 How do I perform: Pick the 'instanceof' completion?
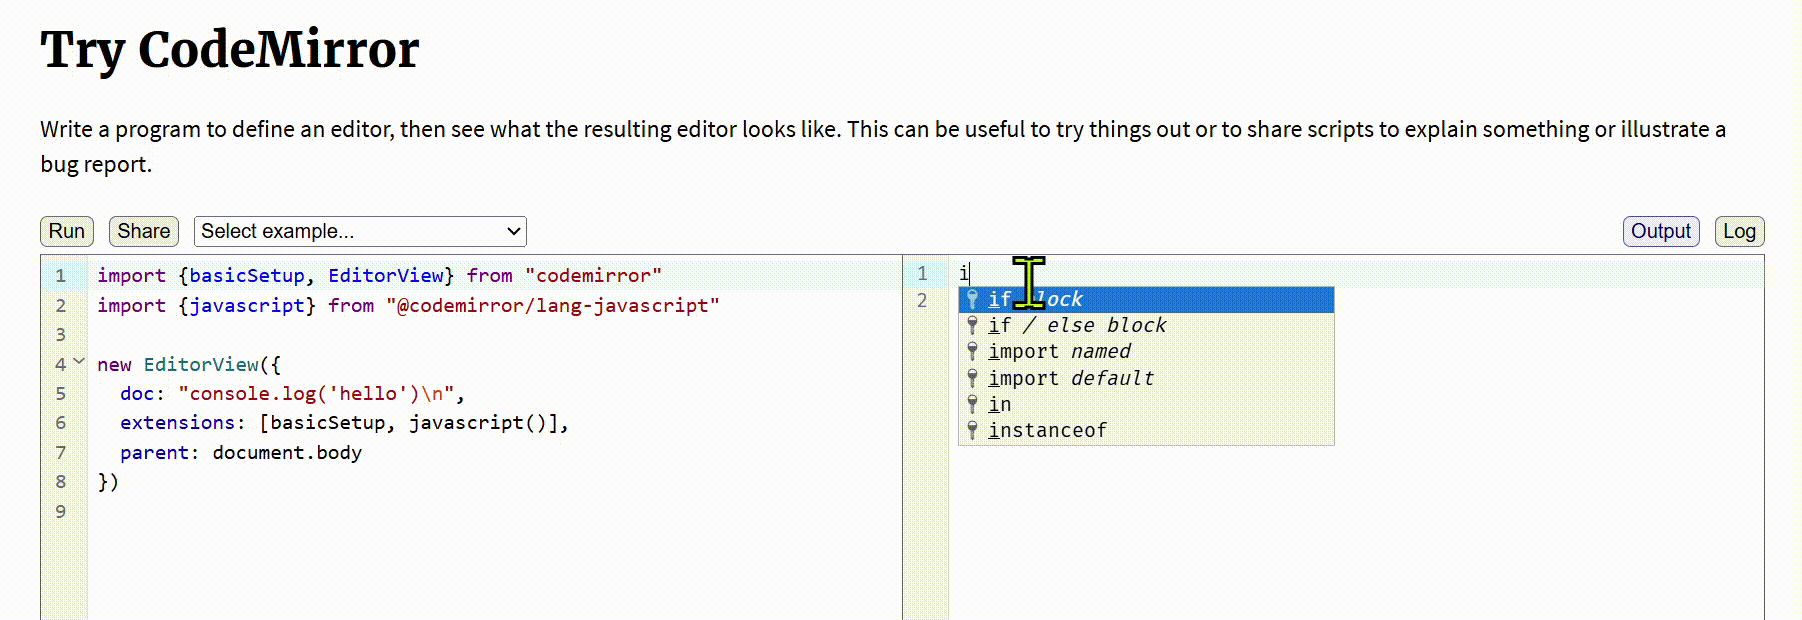click(1146, 430)
